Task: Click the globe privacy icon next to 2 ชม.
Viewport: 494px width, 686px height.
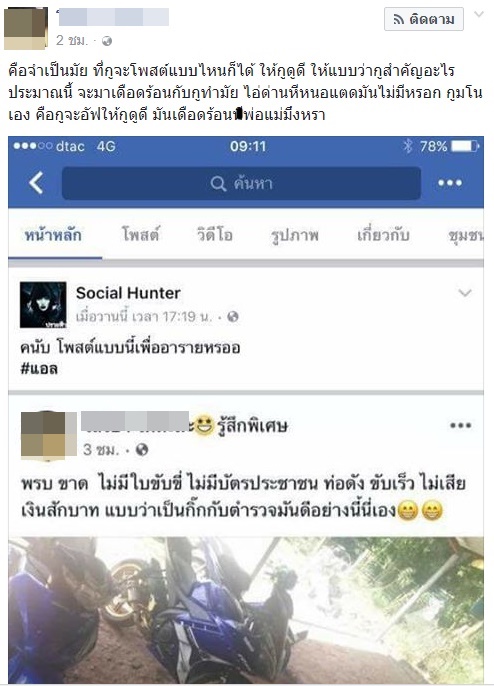Action: click(107, 41)
